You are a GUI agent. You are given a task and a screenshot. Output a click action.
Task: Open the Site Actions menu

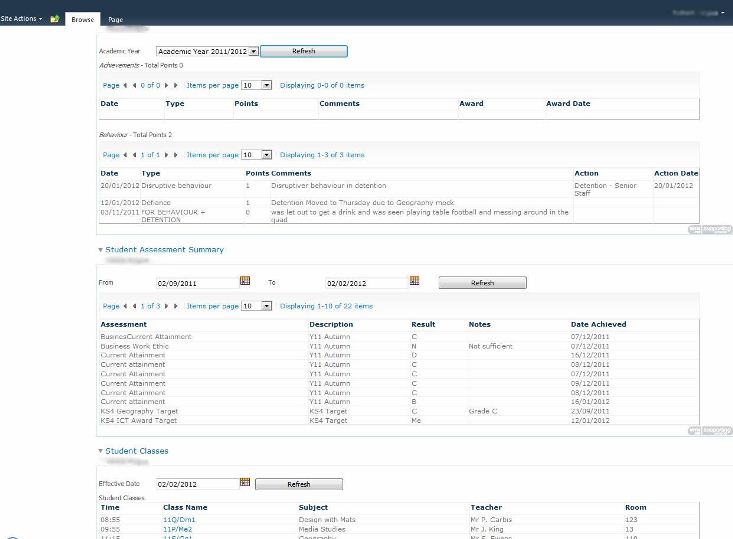point(21,19)
